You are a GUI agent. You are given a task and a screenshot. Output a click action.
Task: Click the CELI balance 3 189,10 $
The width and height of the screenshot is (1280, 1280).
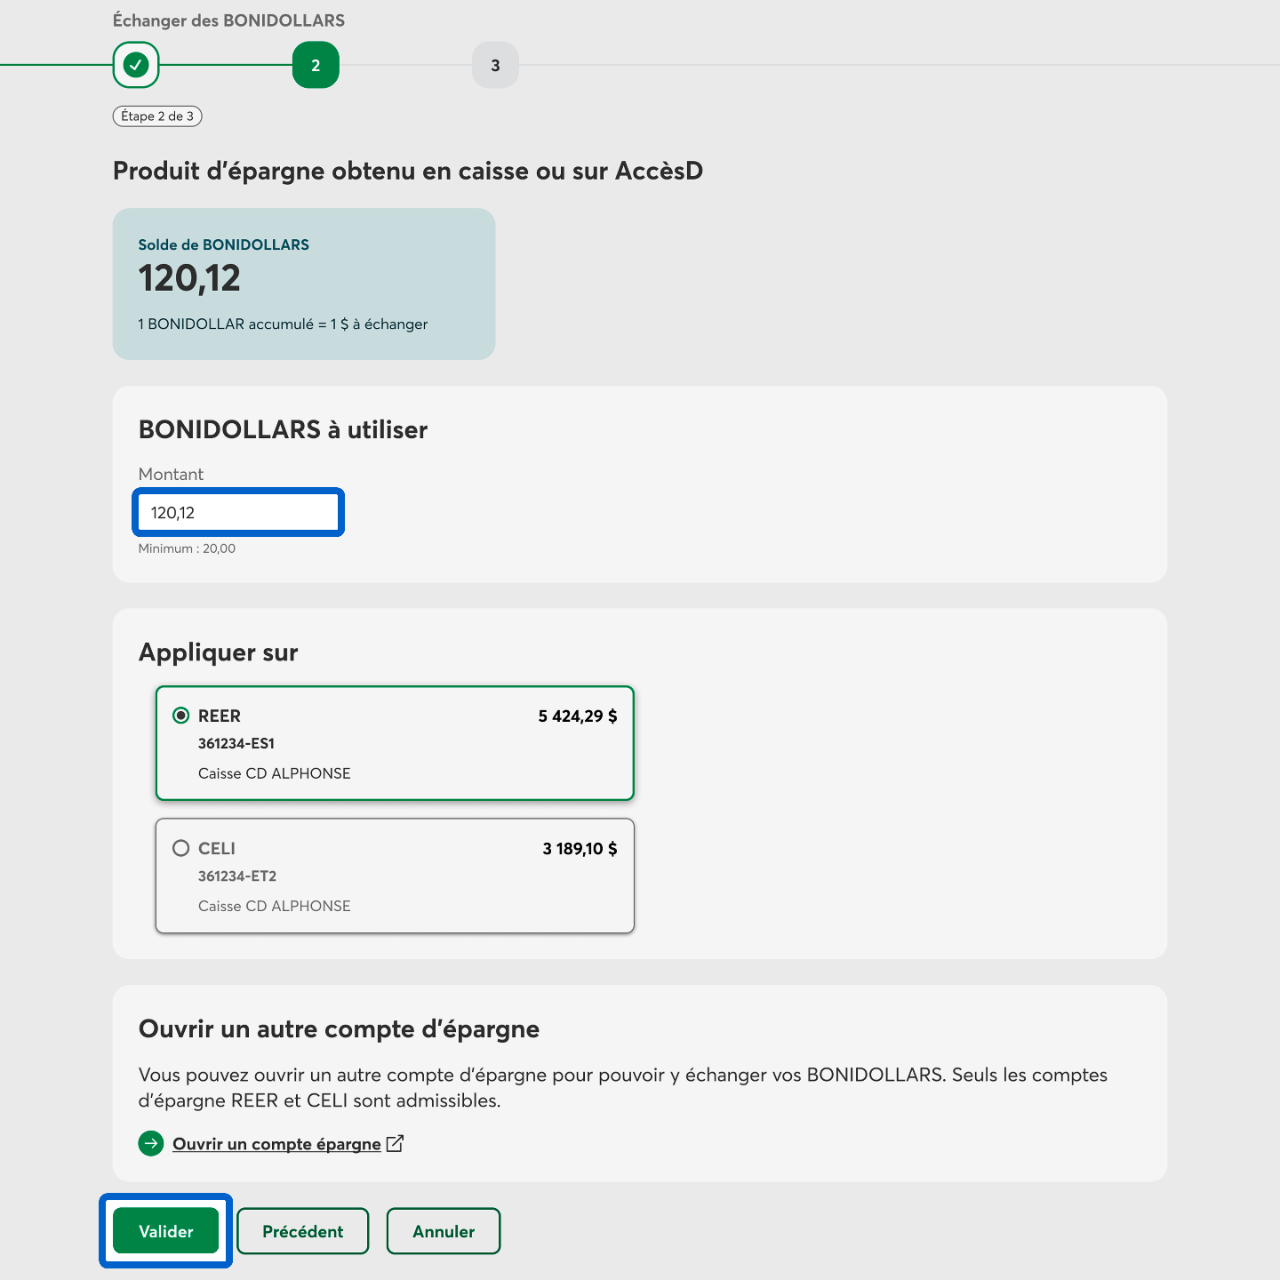(x=579, y=849)
